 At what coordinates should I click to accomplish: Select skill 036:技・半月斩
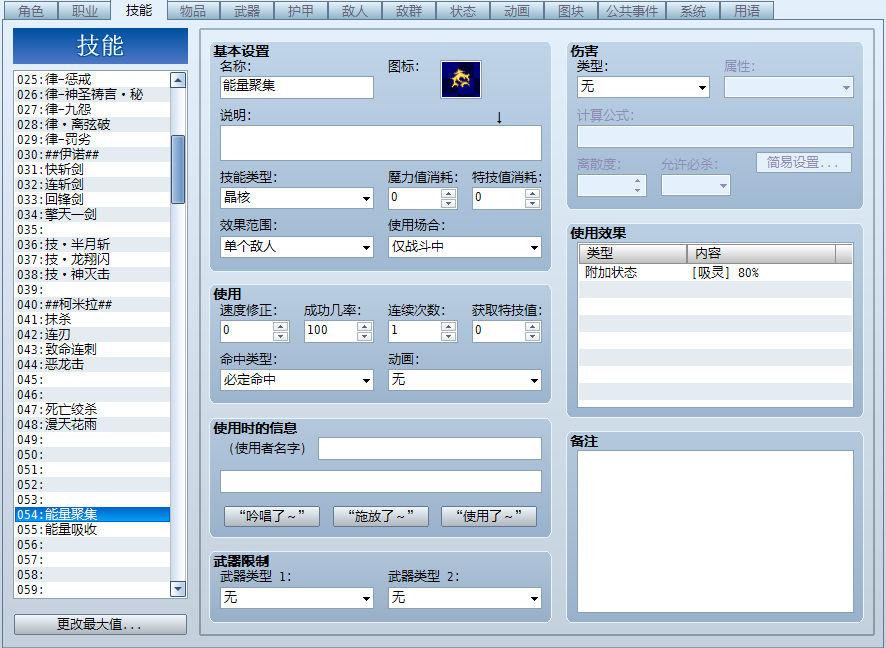(x=92, y=244)
